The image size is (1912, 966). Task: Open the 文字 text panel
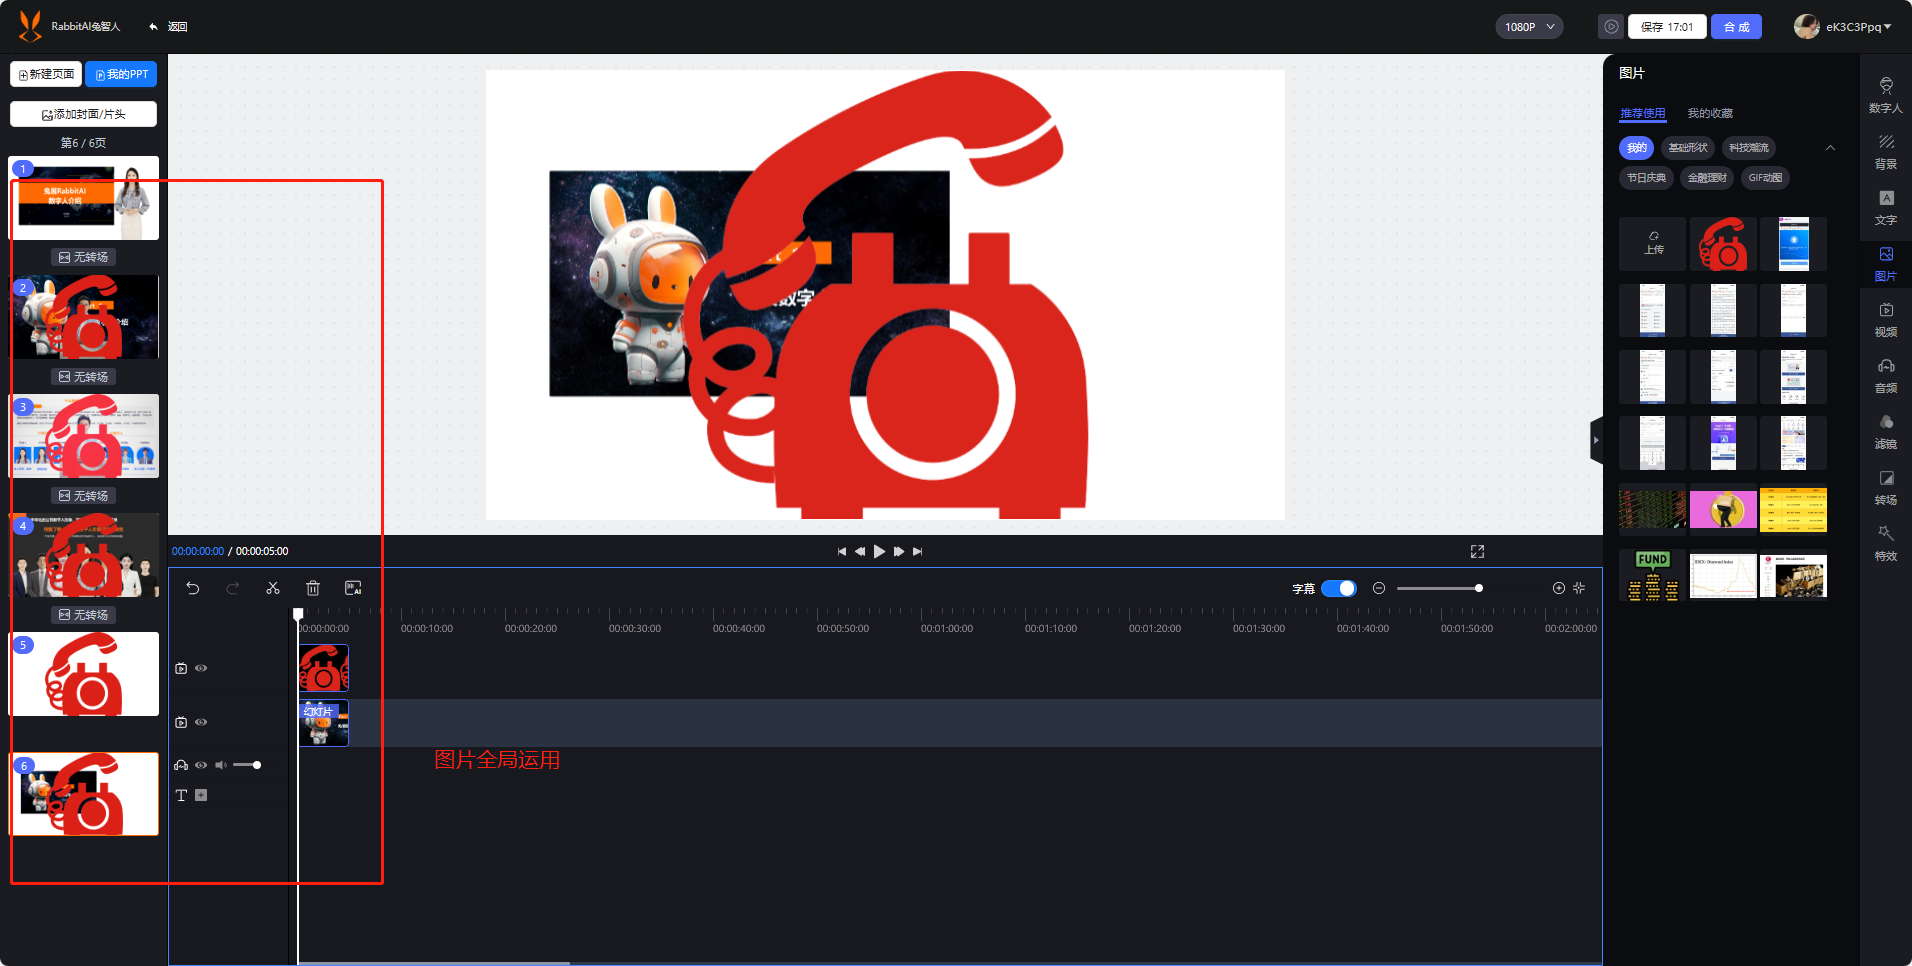pos(1886,208)
